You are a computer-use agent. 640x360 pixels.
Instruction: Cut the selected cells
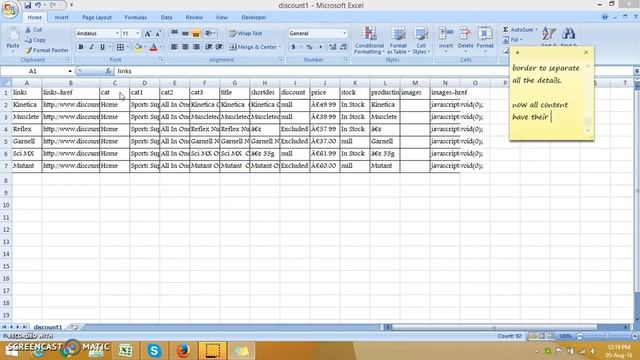[x=33, y=30]
